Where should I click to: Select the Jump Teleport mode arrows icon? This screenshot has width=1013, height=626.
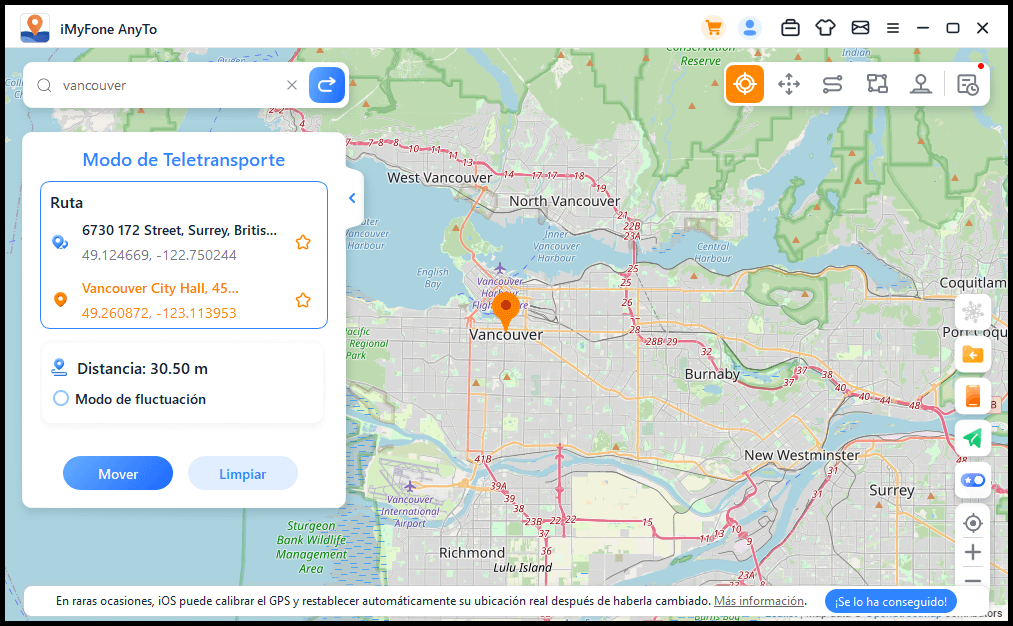point(789,85)
